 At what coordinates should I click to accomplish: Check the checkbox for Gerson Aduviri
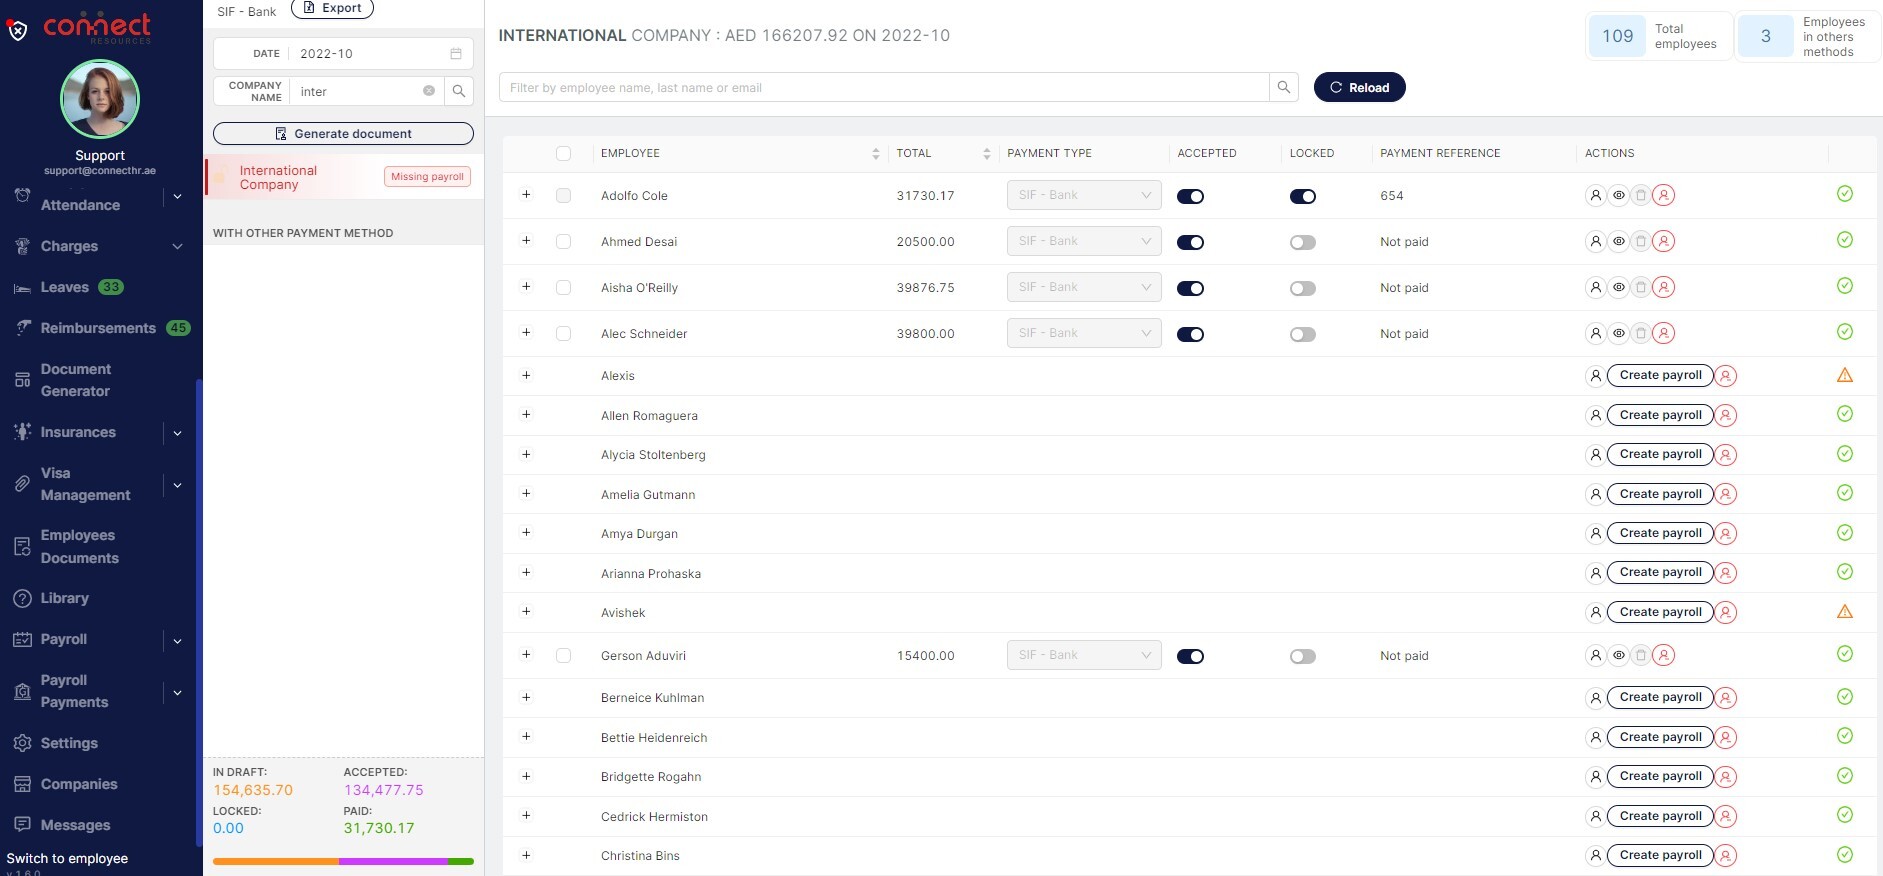[x=564, y=656]
